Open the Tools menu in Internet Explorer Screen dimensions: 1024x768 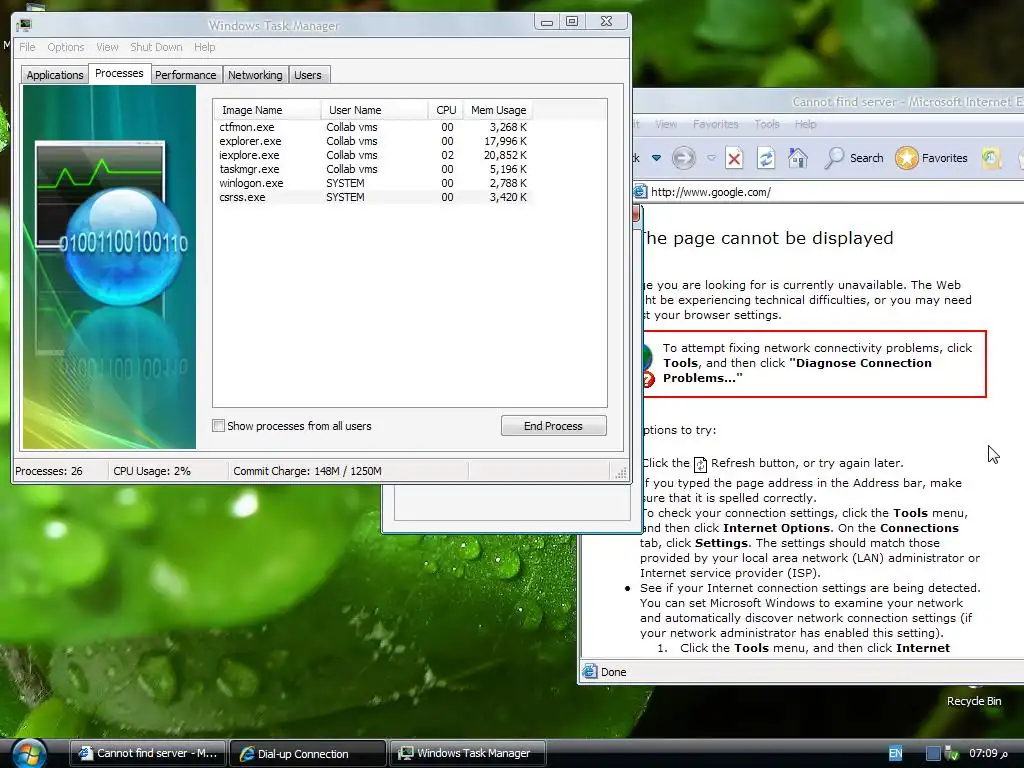click(767, 124)
